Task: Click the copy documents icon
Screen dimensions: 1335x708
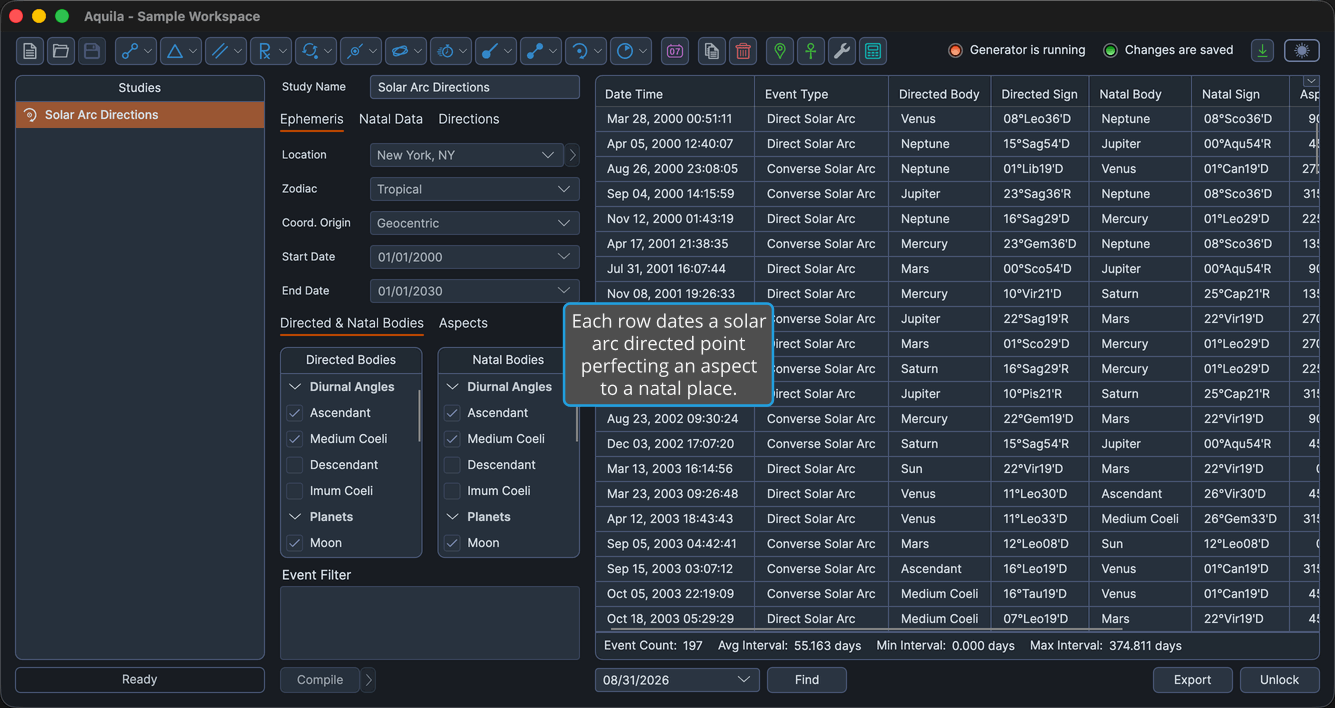Action: tap(712, 51)
